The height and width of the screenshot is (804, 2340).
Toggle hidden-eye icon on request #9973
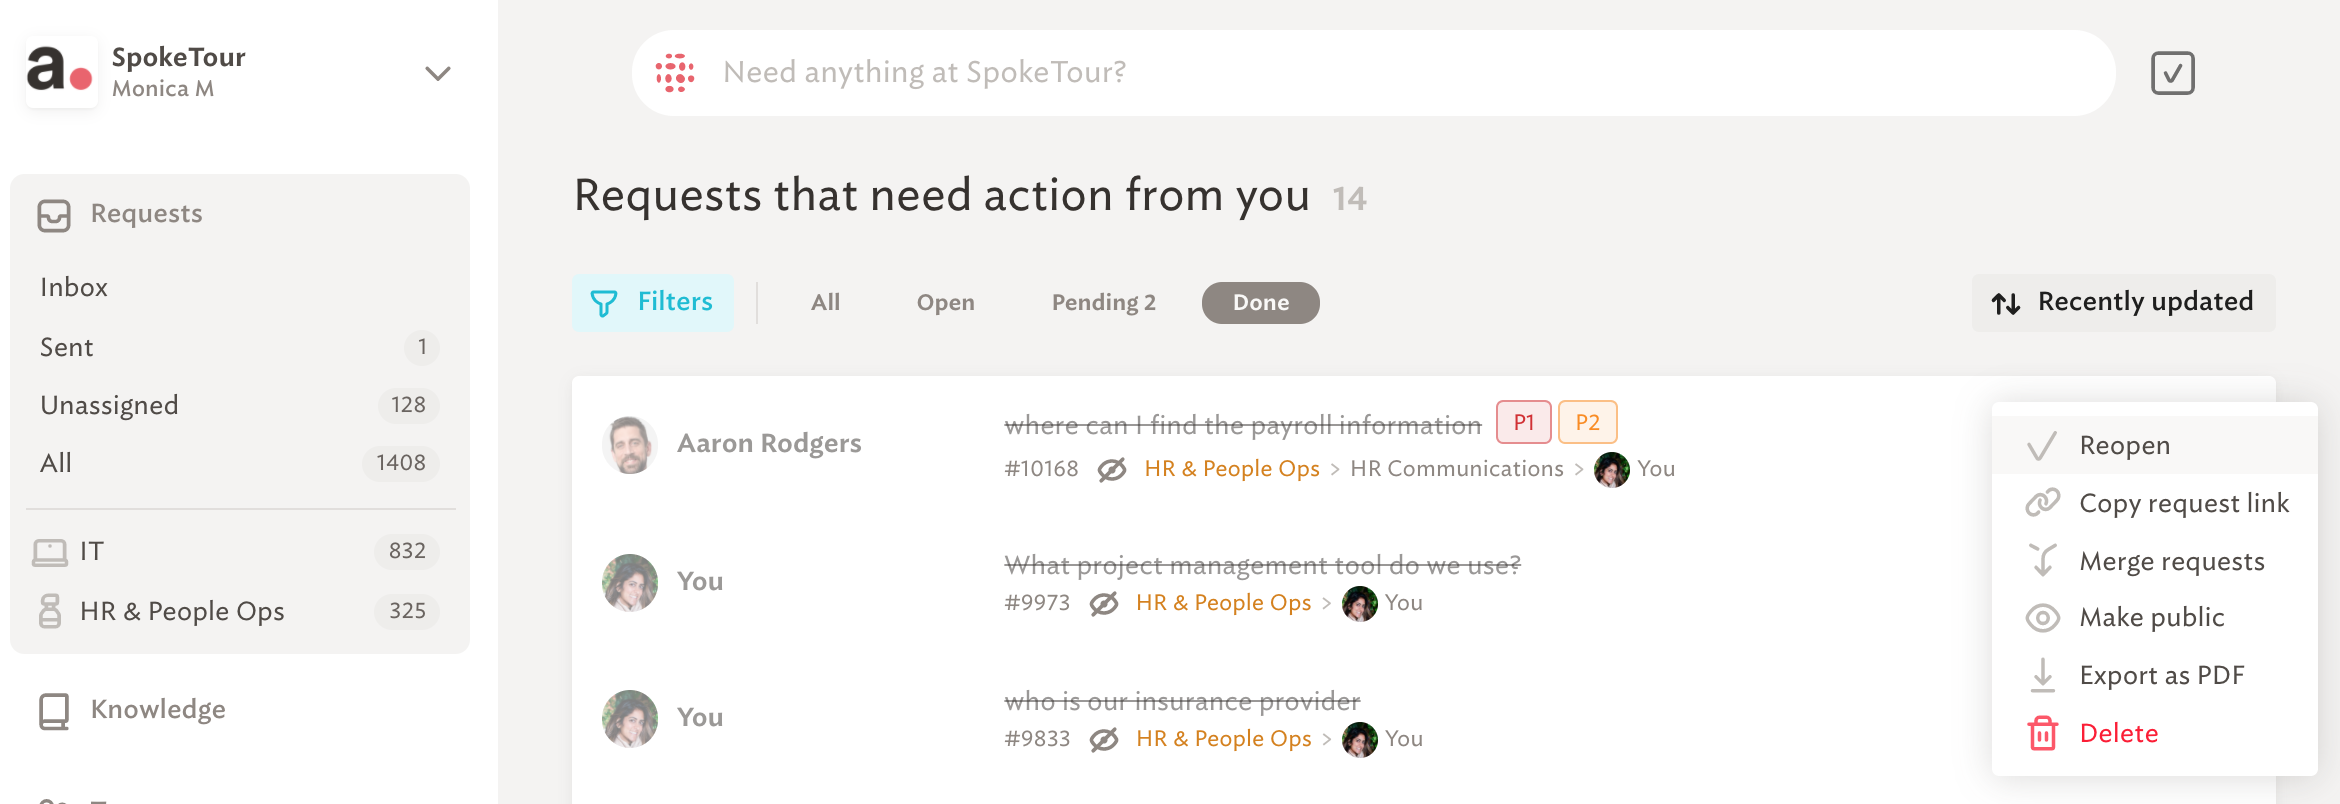click(x=1103, y=603)
